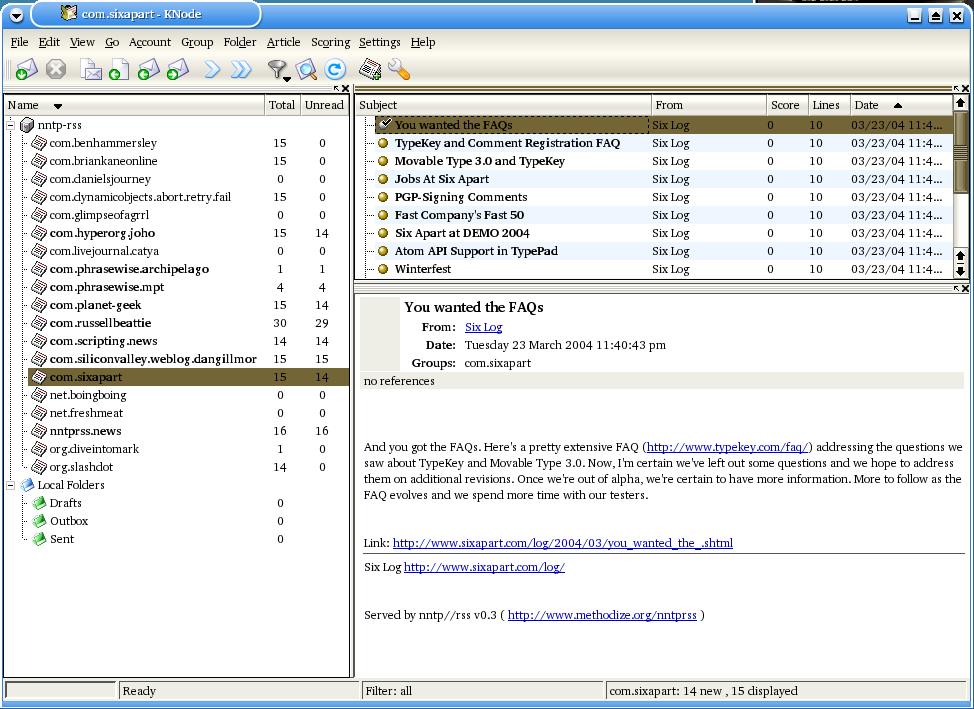Click the forward by email envelope icon
The height and width of the screenshot is (709, 974).
click(x=178, y=69)
